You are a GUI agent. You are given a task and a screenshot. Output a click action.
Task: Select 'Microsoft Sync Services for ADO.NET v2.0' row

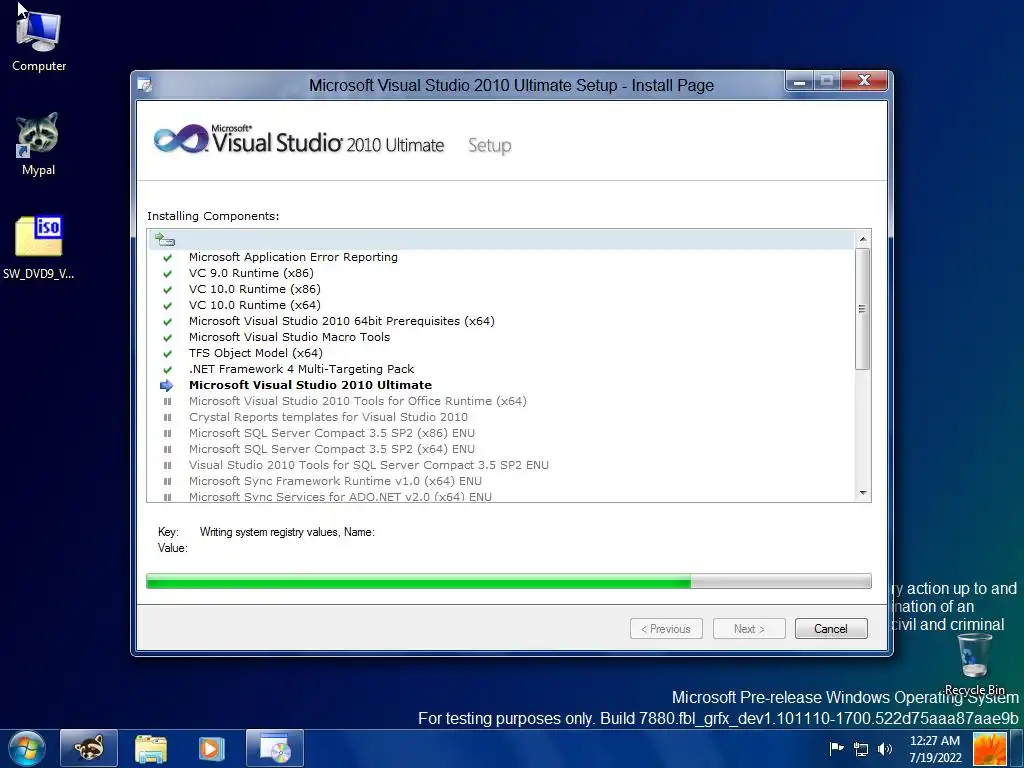340,496
